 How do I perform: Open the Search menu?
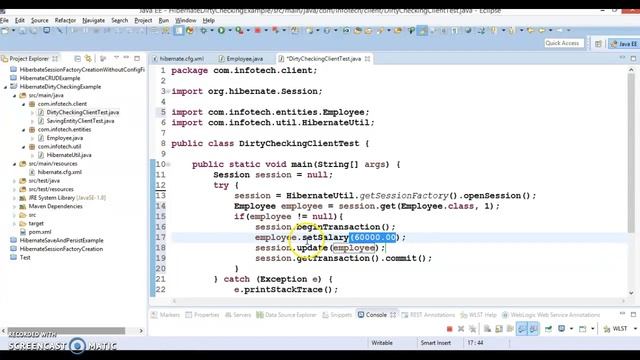point(120,20)
